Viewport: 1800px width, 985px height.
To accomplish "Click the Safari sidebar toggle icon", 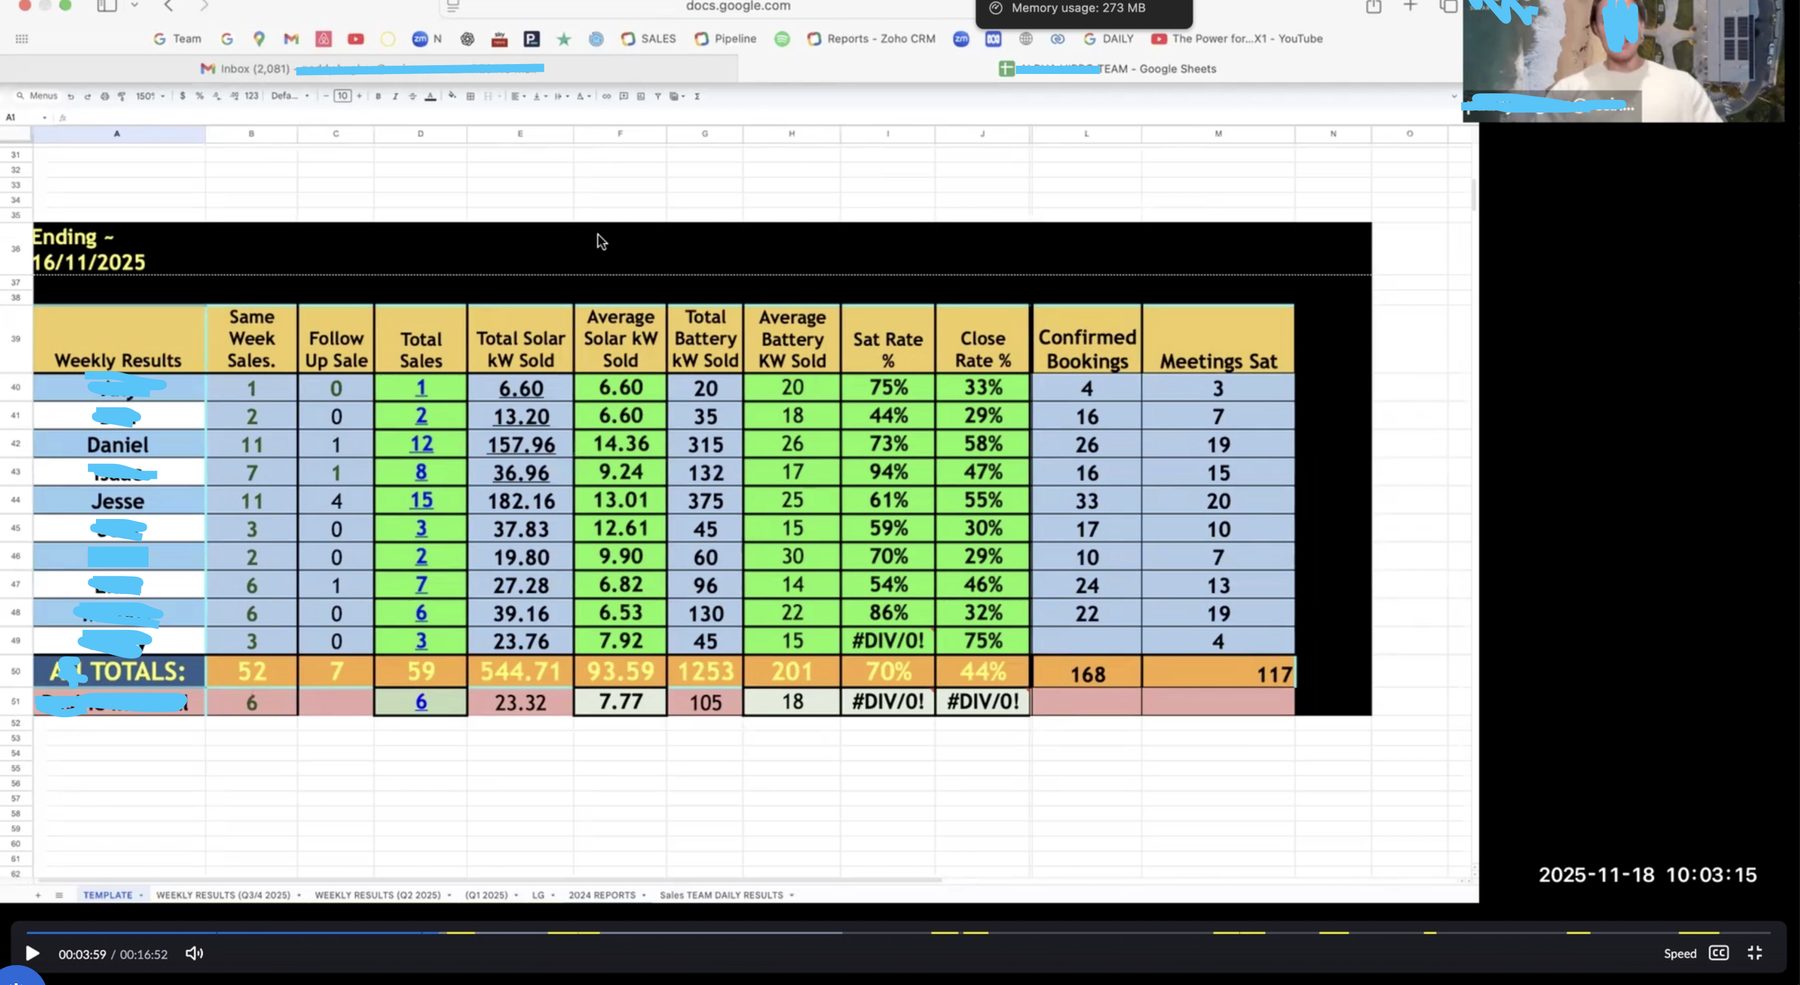I will click(106, 6).
